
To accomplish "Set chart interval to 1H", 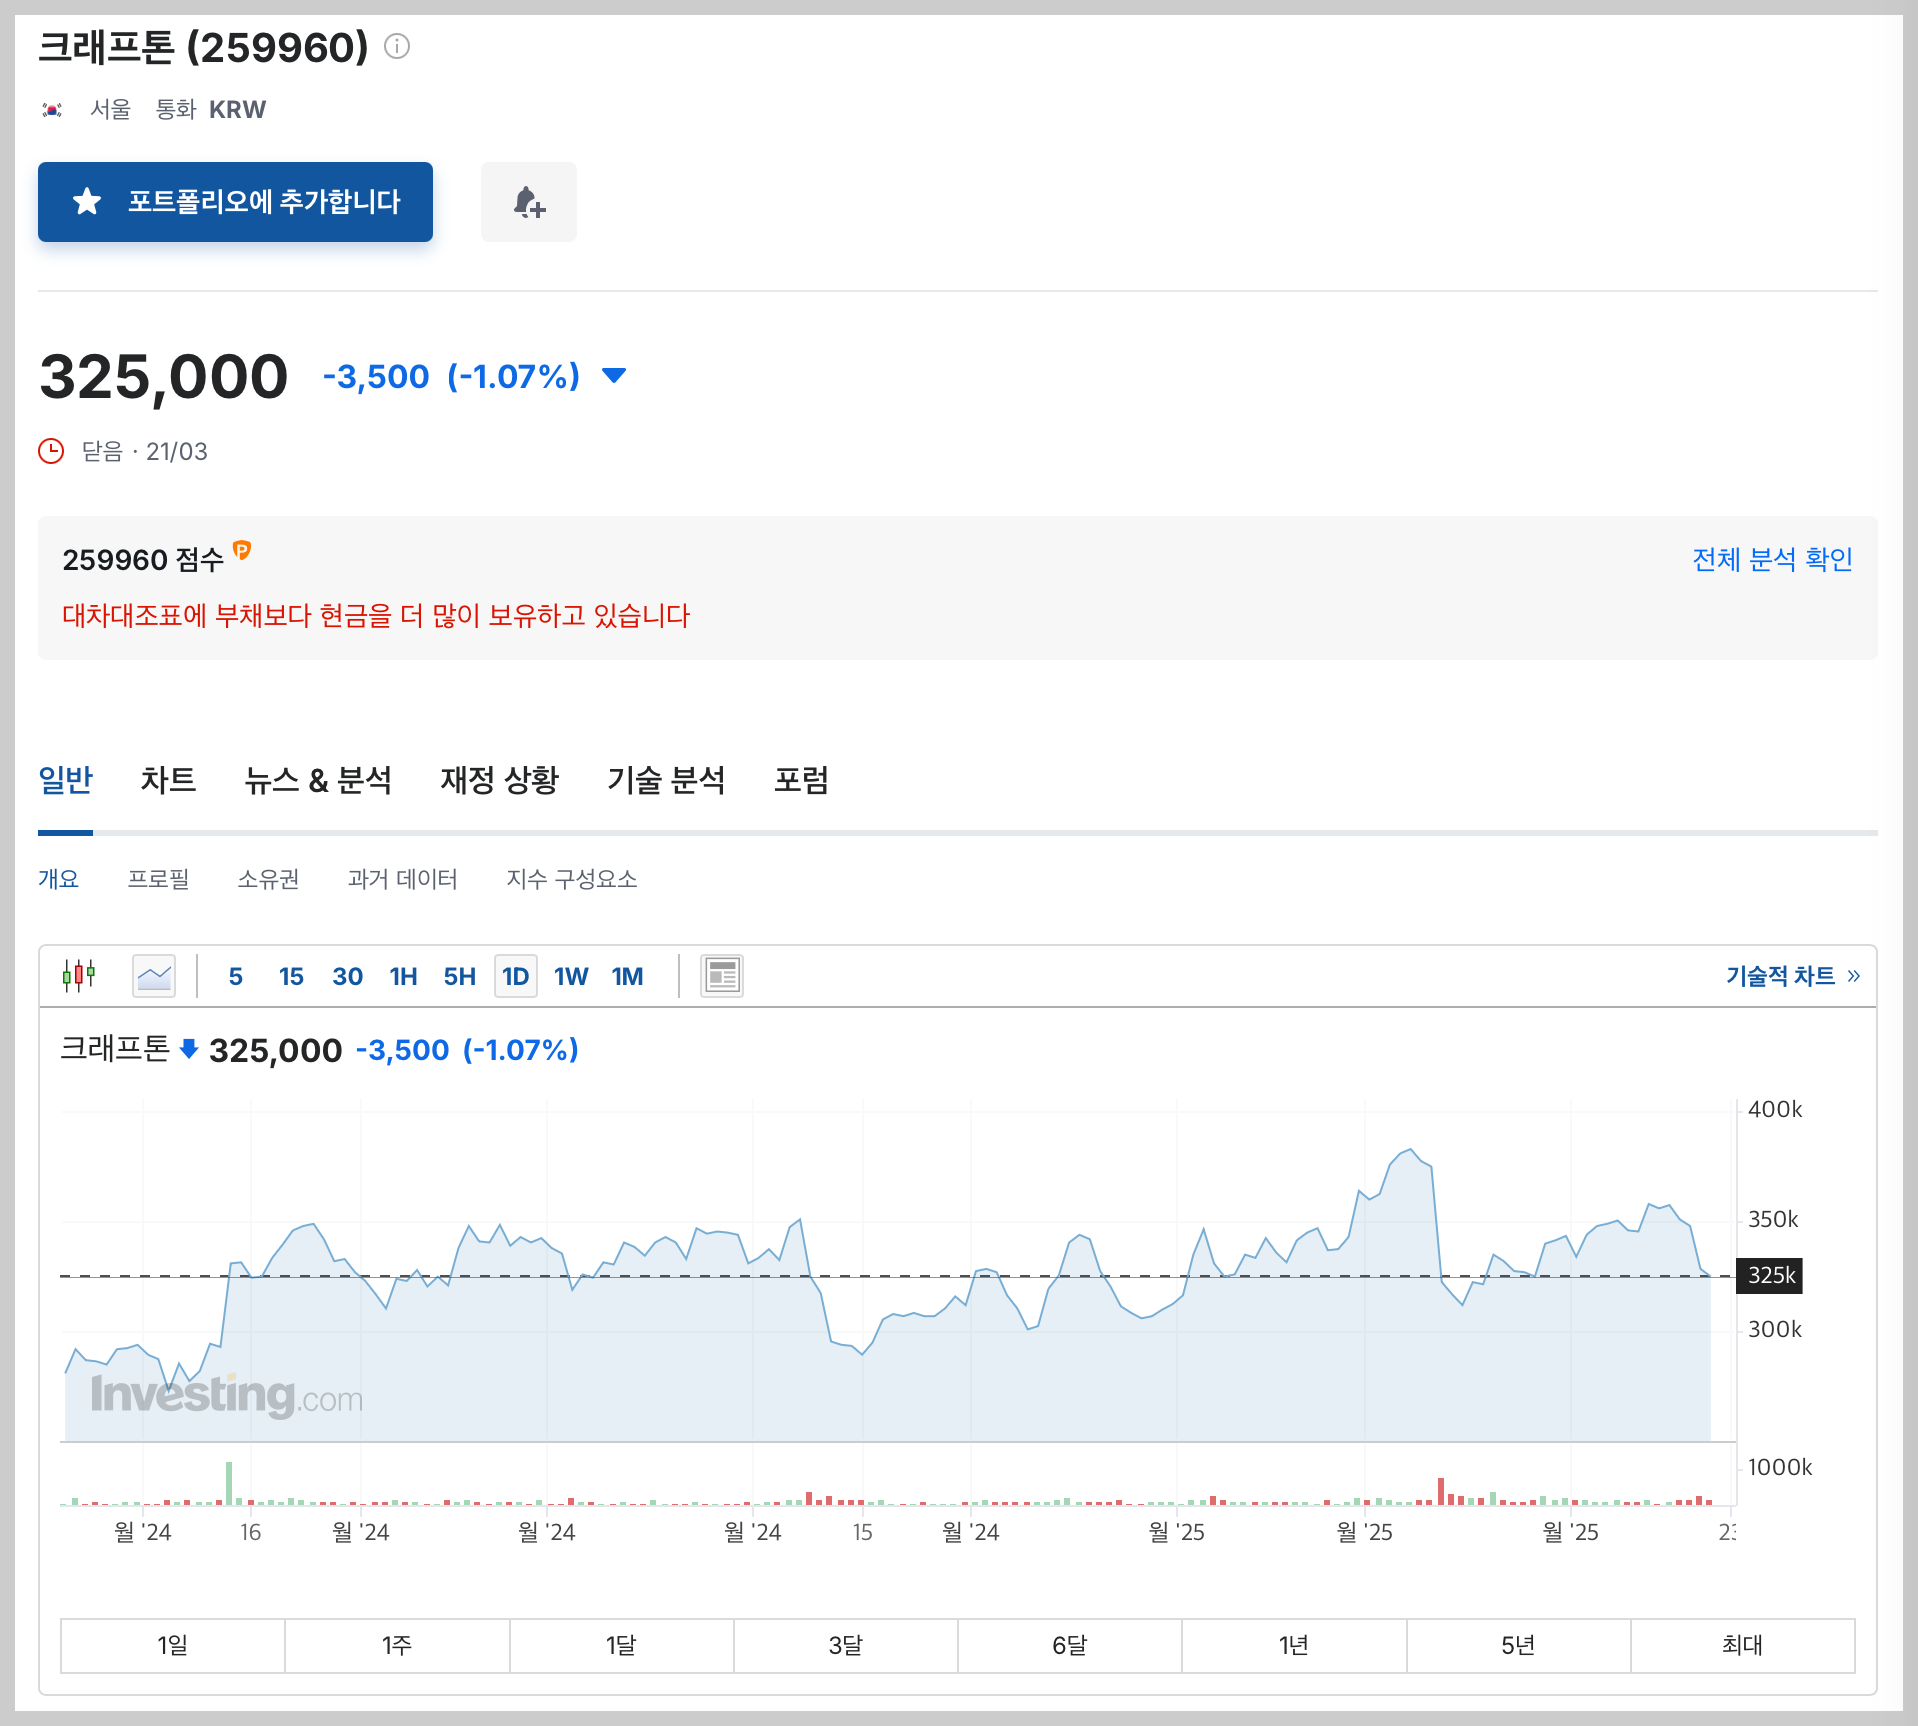I will click(403, 977).
